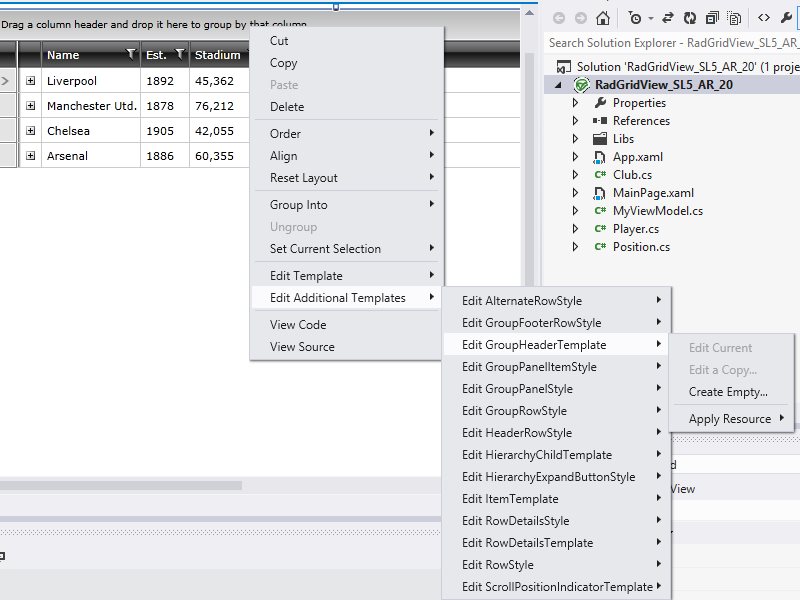Open the Reset Layout submenu

coord(346,178)
